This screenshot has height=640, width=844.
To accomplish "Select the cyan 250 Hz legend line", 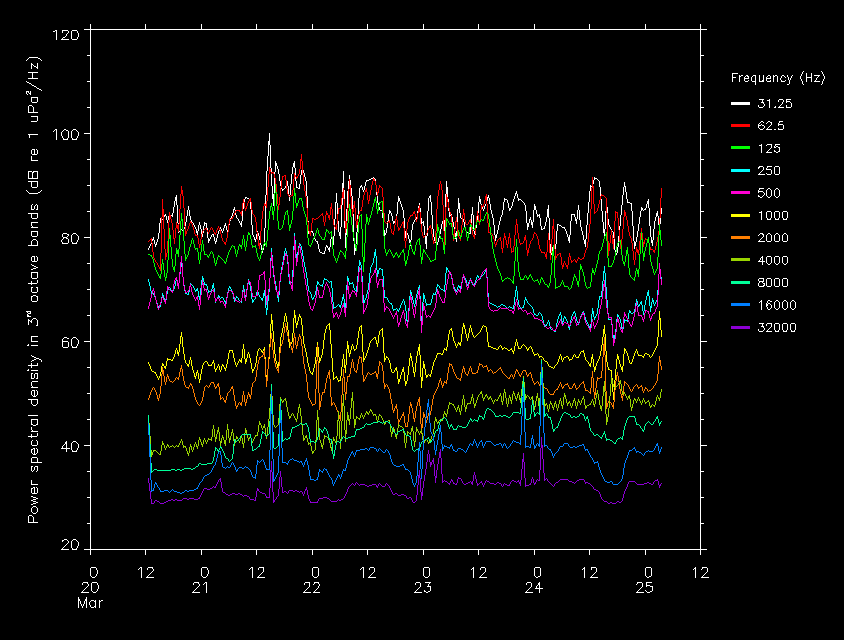I will 740,171.
